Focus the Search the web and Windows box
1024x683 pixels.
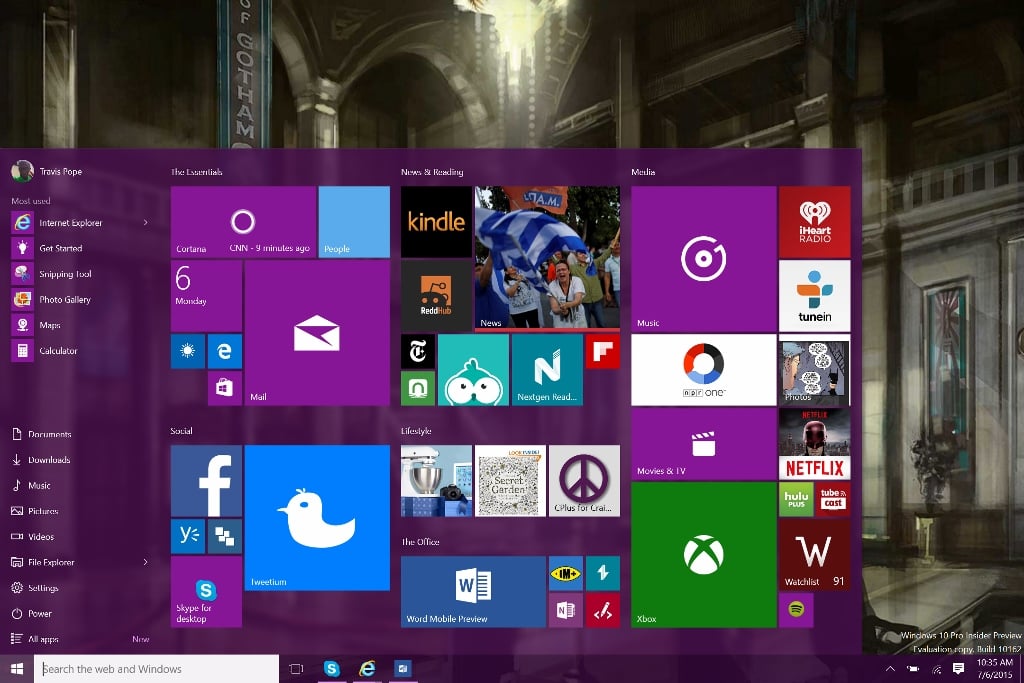pyautogui.click(x=157, y=669)
